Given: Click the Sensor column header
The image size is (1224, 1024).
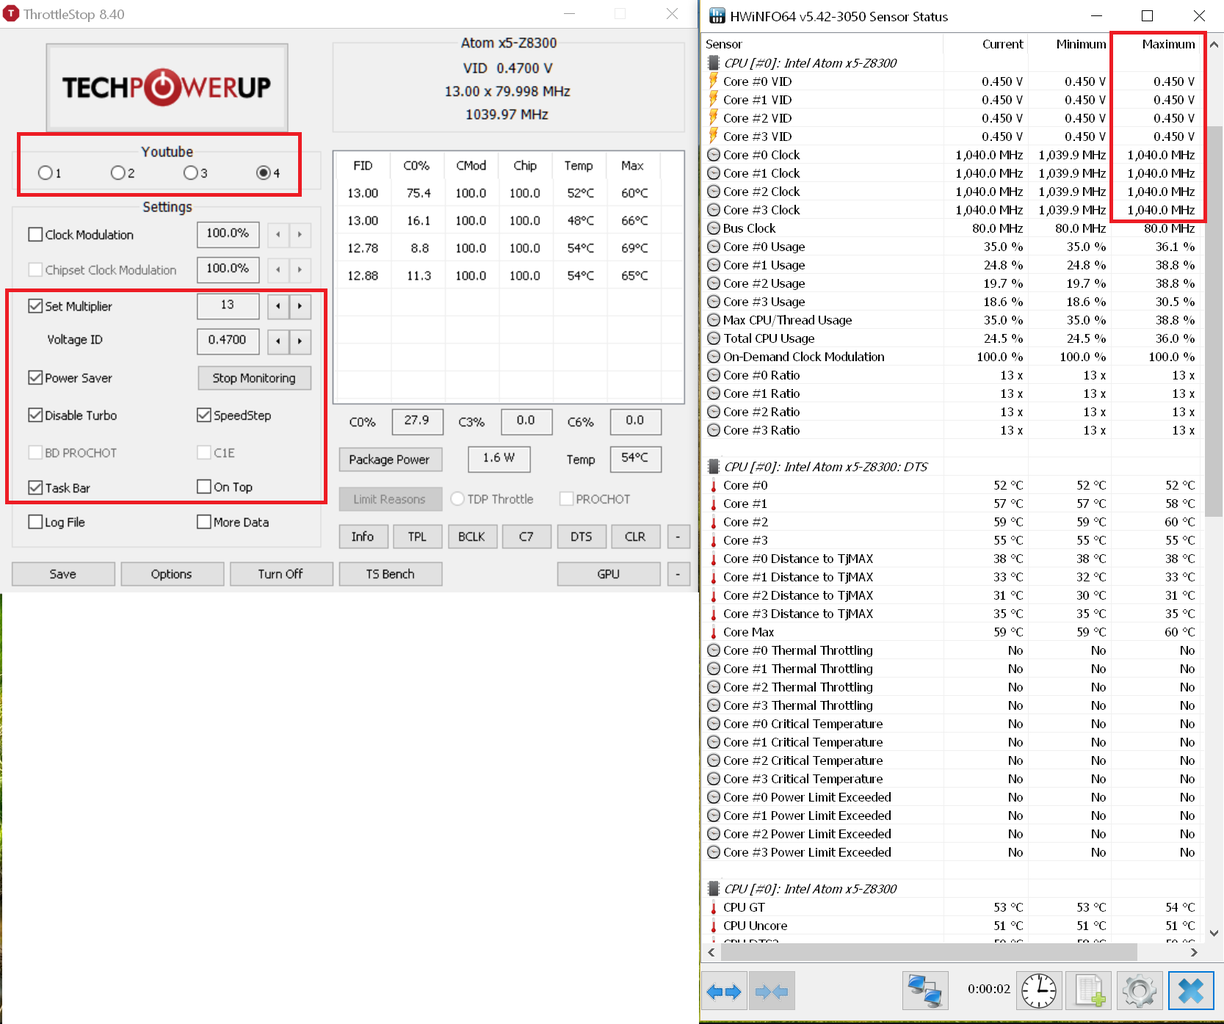Looking at the screenshot, I should (724, 44).
